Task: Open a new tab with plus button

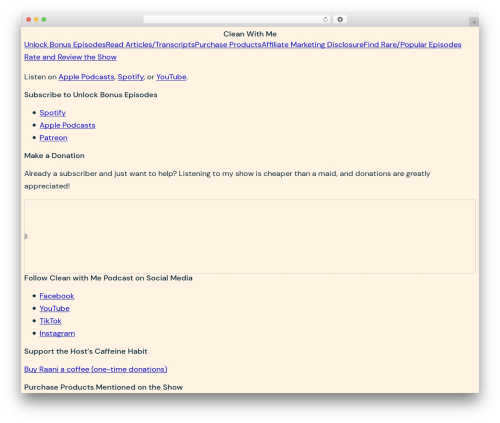Action: (x=474, y=22)
